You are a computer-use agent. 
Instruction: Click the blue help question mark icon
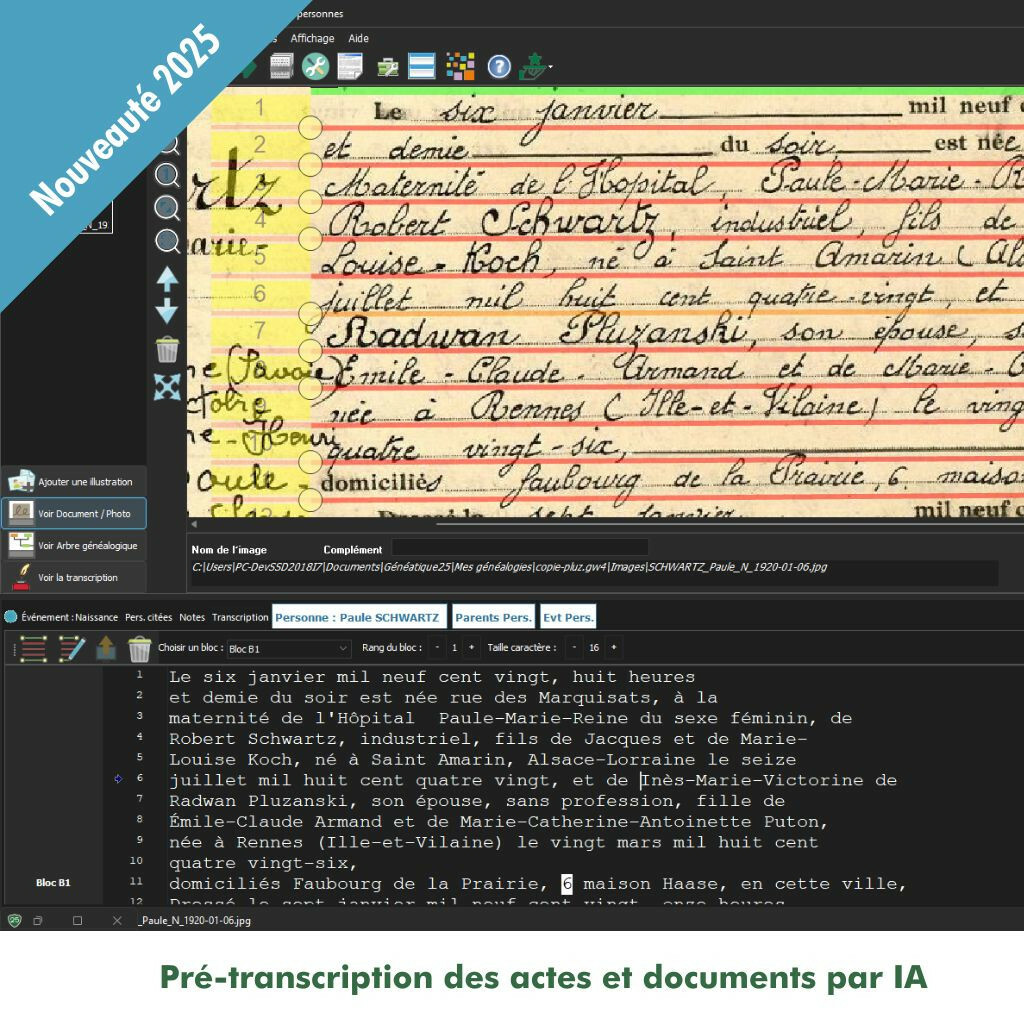coord(499,67)
